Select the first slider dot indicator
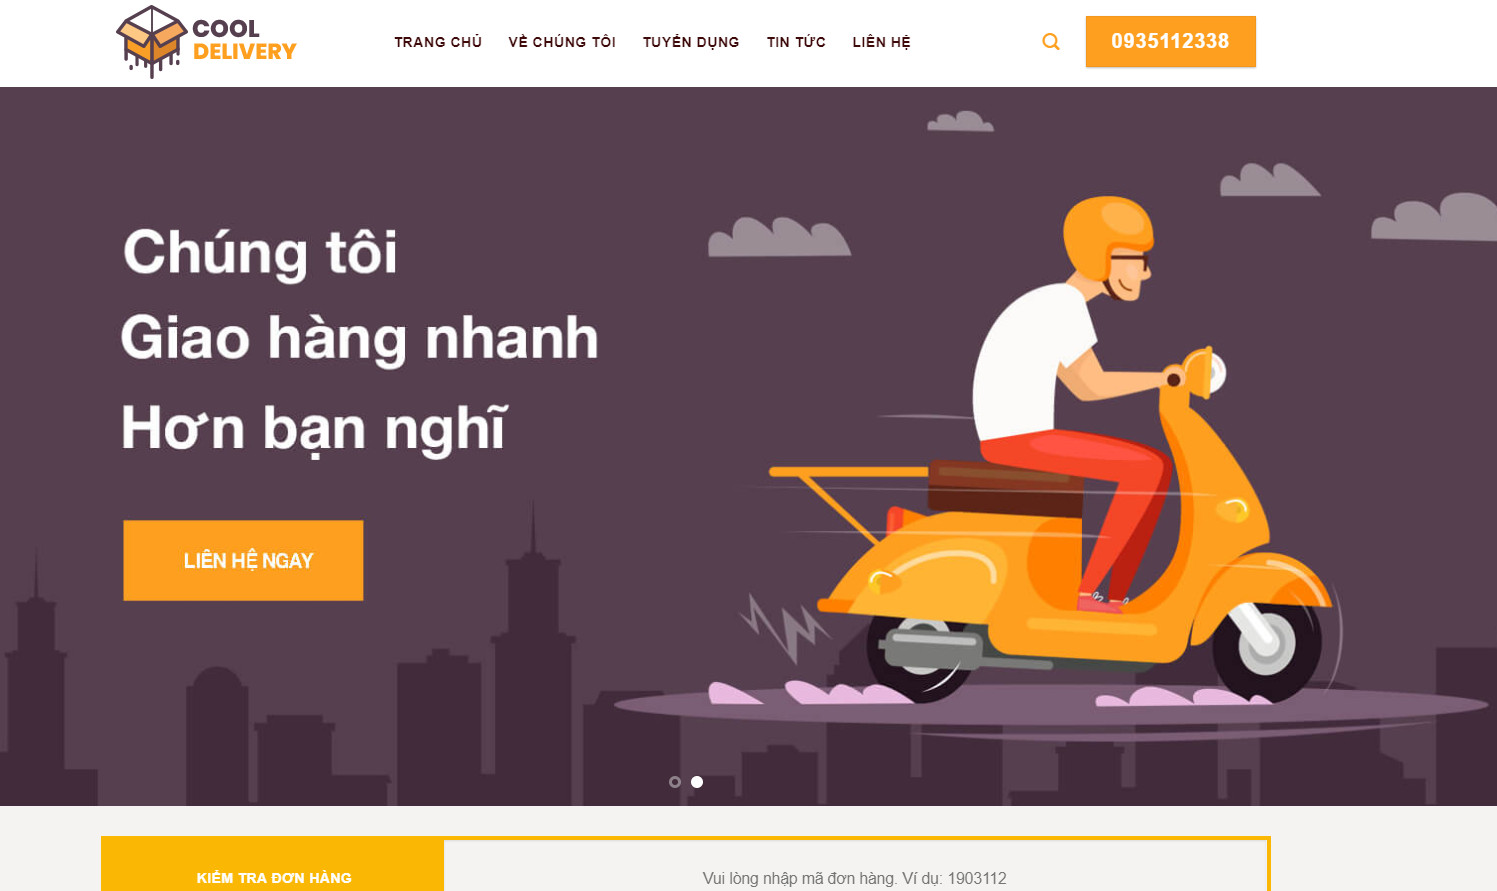Screen dimensions: 1497x891 click(675, 782)
